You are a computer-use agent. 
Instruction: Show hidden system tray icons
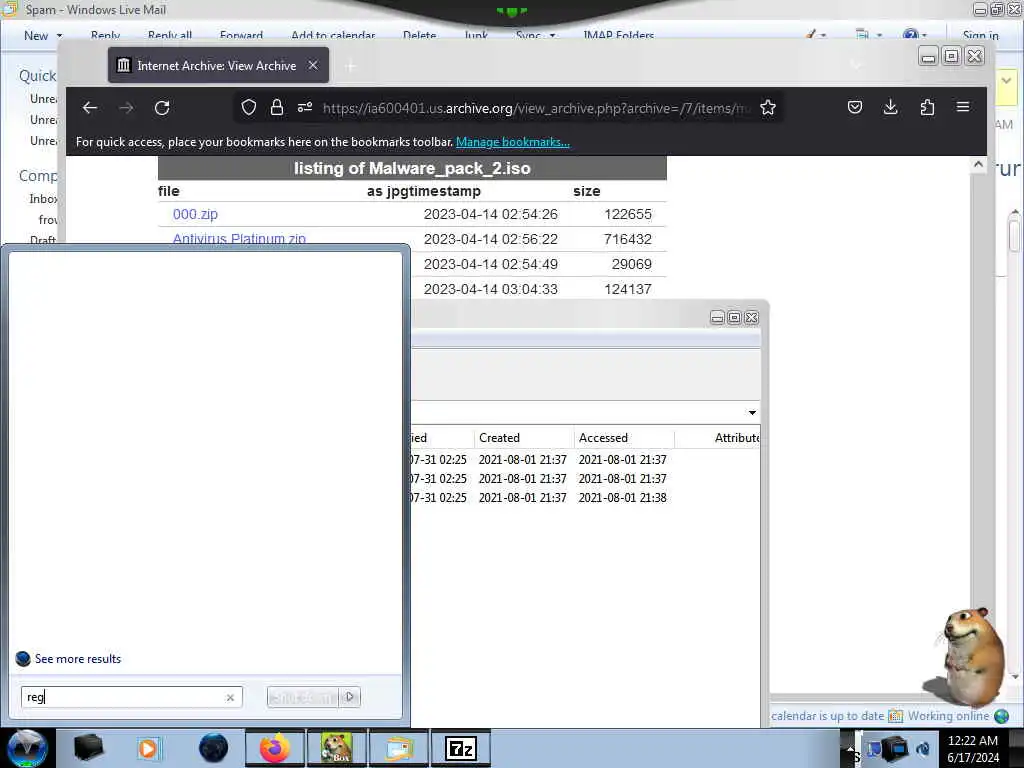[850, 748]
